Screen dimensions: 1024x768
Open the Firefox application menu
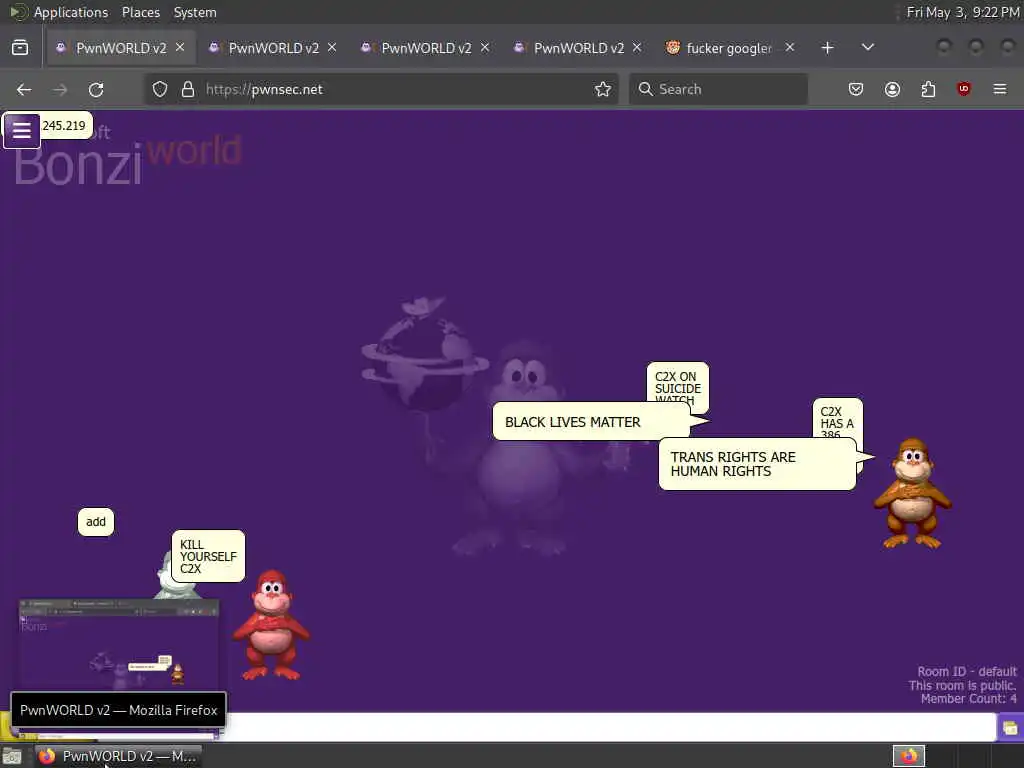(1000, 89)
